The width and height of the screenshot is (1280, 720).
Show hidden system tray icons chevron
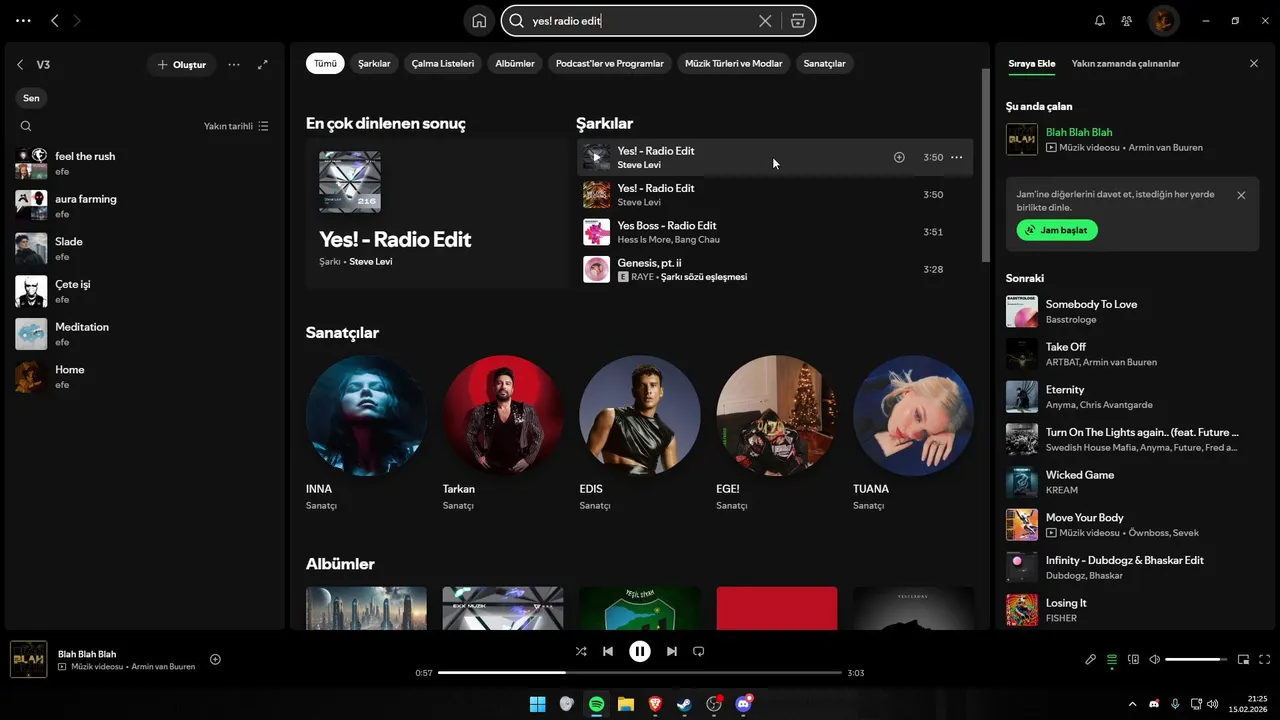(x=1132, y=704)
